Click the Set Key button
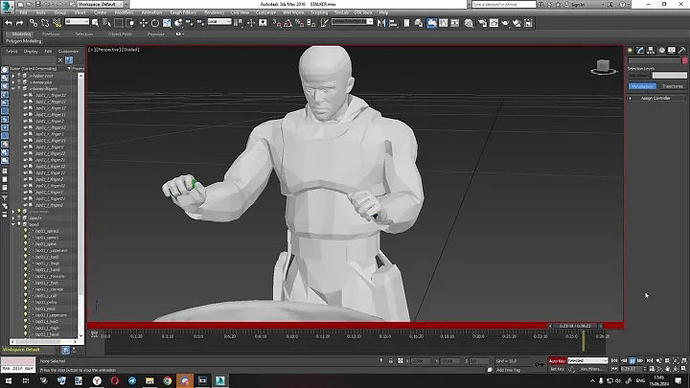The width and height of the screenshot is (690, 388). tap(557, 369)
